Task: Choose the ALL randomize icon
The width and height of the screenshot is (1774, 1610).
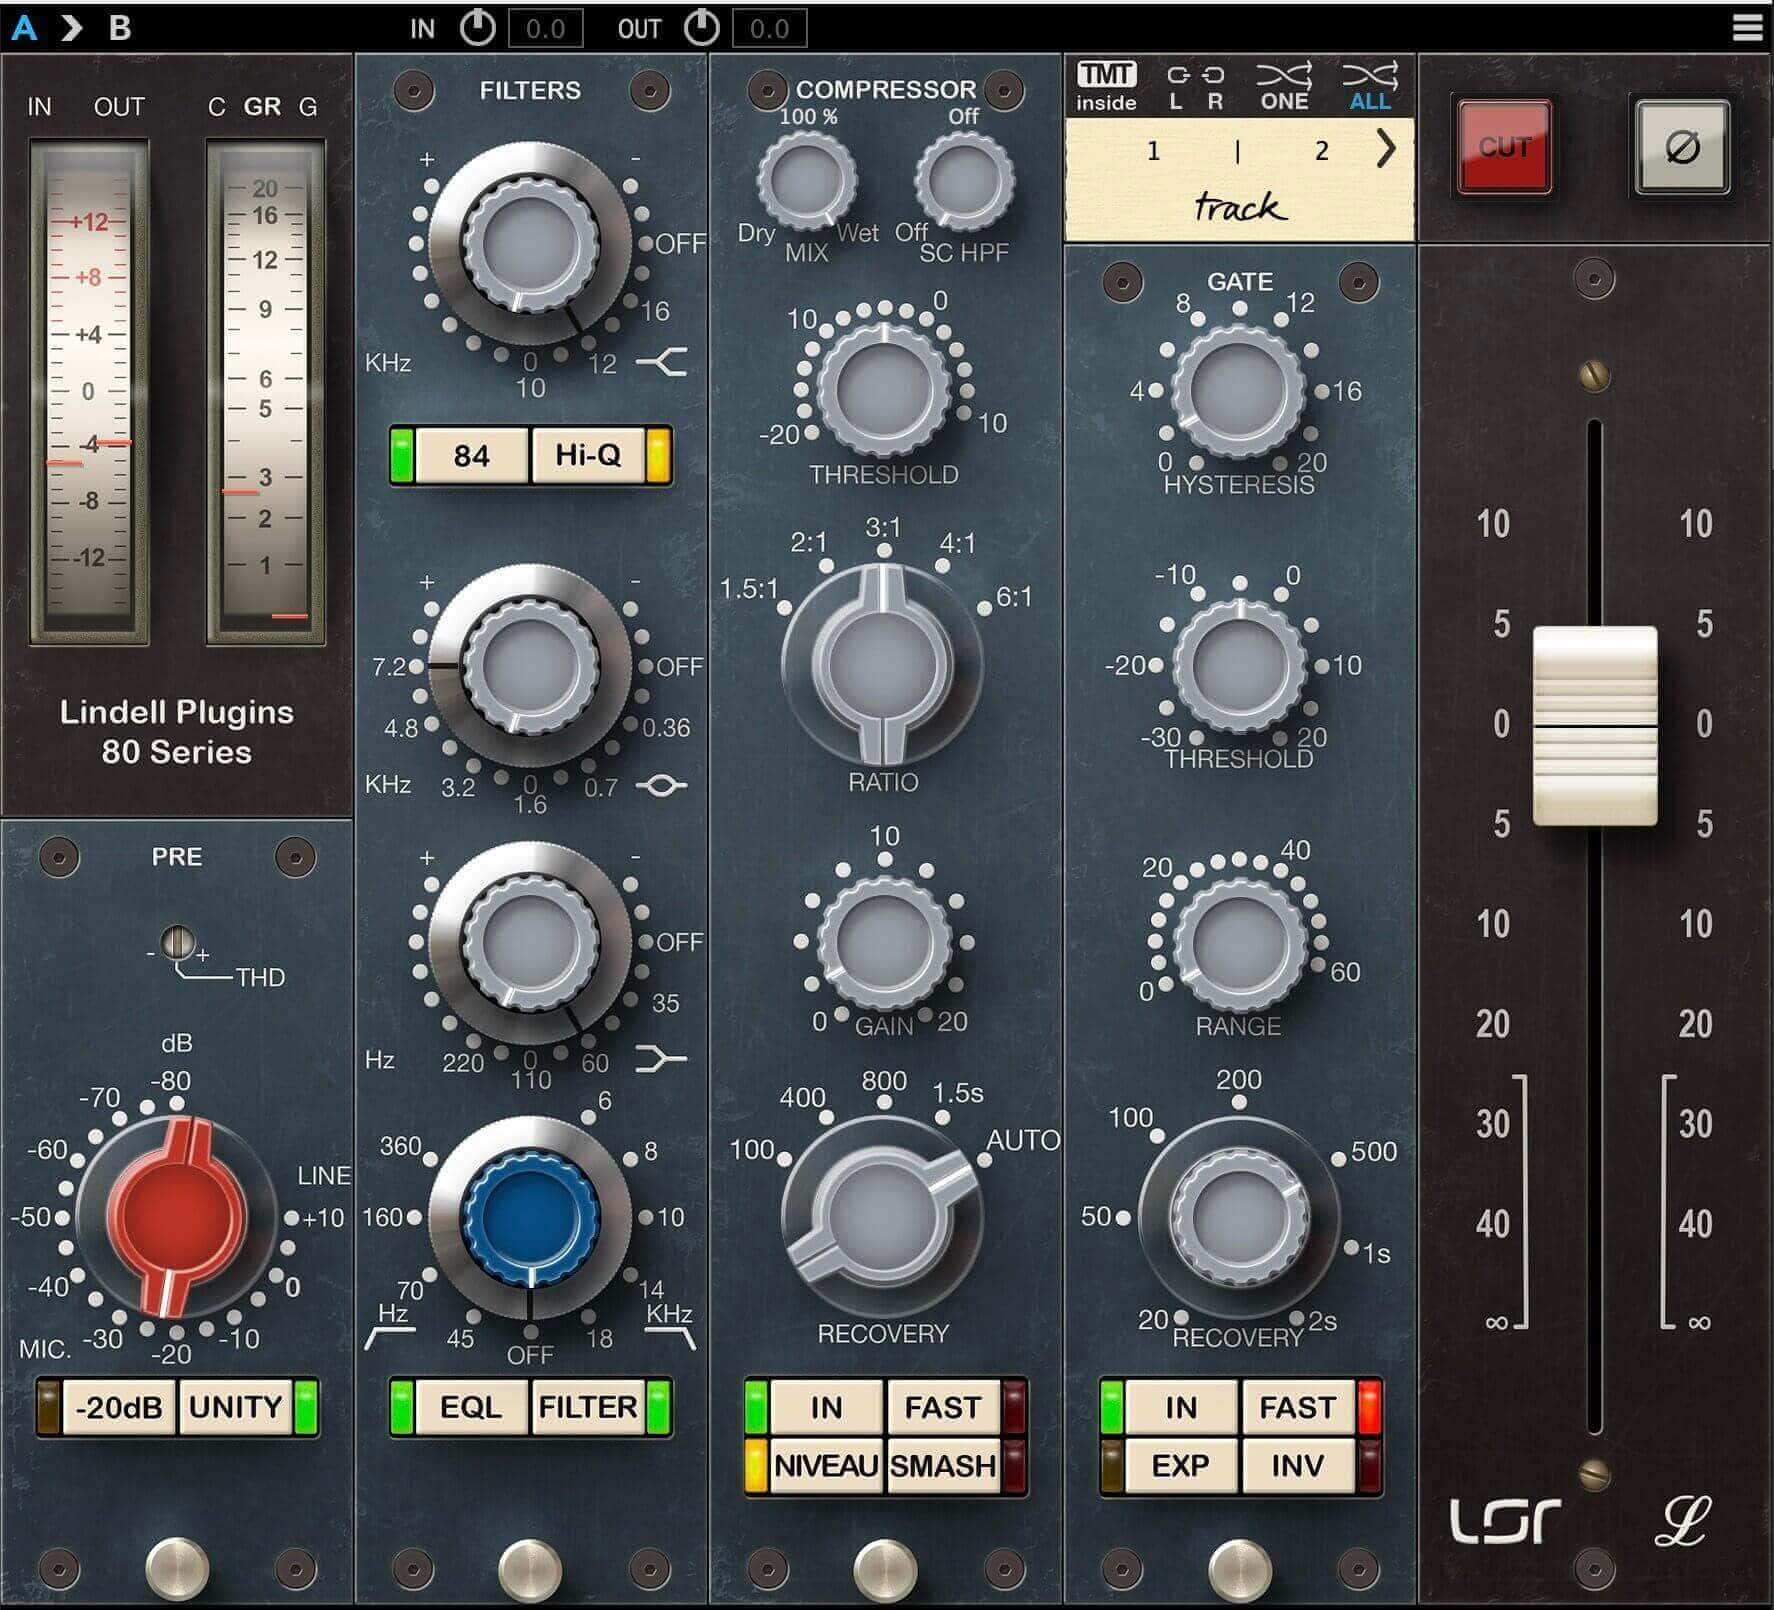Action: click(1369, 87)
